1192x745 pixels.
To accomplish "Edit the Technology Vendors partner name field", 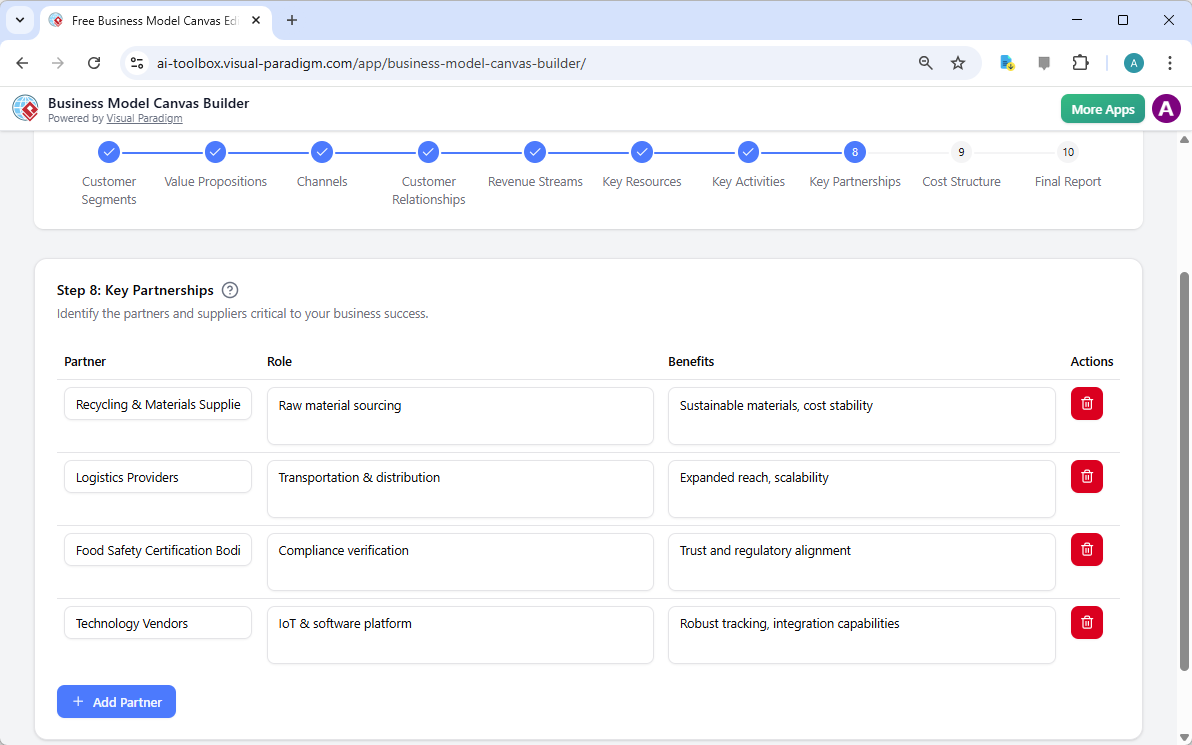I will point(157,622).
